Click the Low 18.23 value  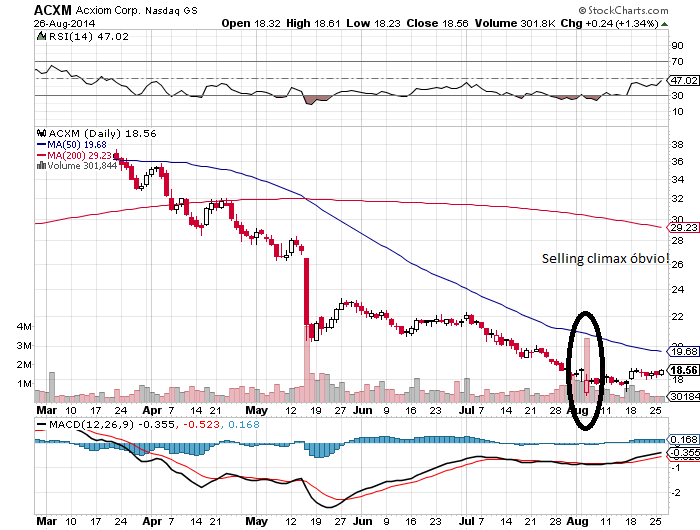click(373, 24)
